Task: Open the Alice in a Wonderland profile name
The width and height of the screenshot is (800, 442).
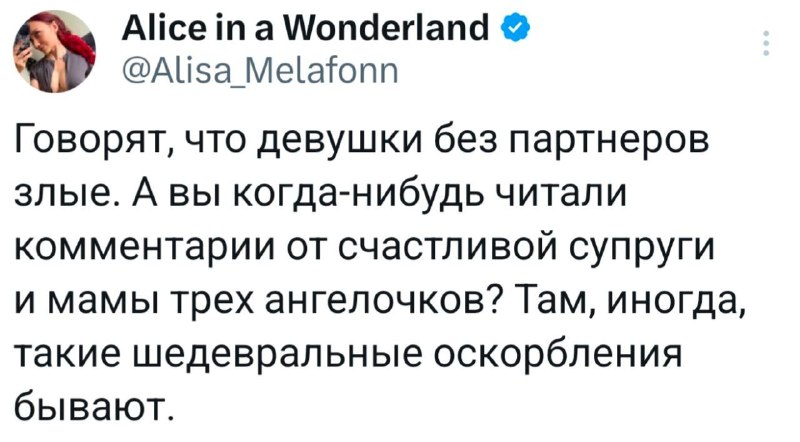Action: pyautogui.click(x=305, y=28)
